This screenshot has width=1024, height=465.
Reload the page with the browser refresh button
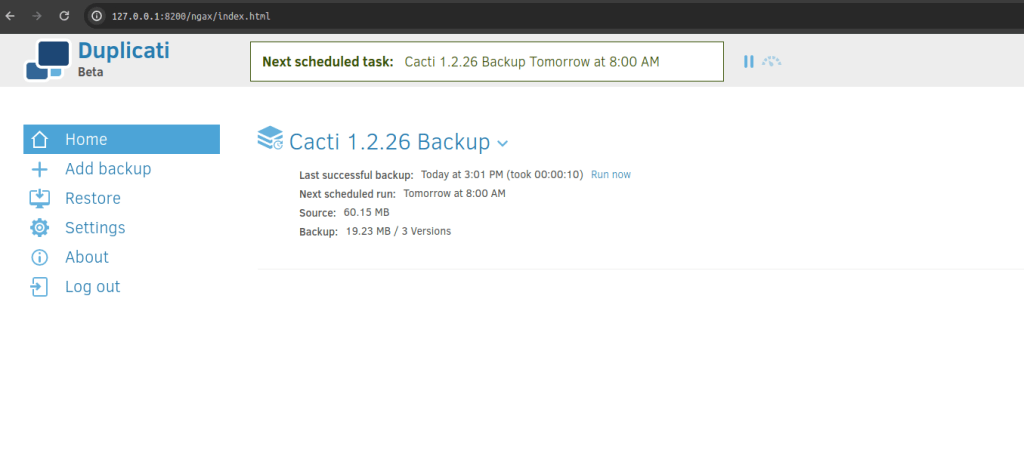click(64, 16)
